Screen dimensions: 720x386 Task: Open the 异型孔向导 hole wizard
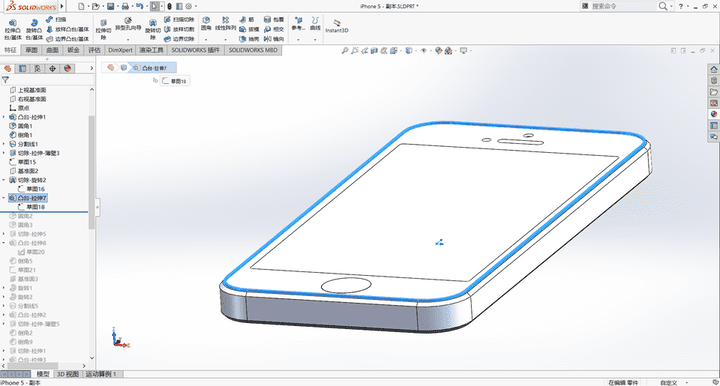point(128,24)
